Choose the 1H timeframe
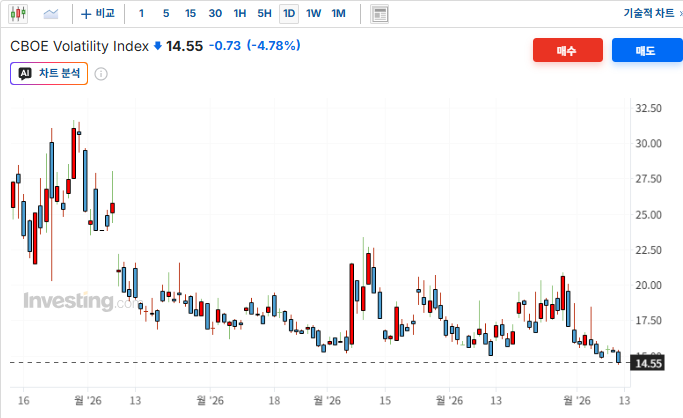Image resolution: width=683 pixels, height=418 pixels. [240, 13]
